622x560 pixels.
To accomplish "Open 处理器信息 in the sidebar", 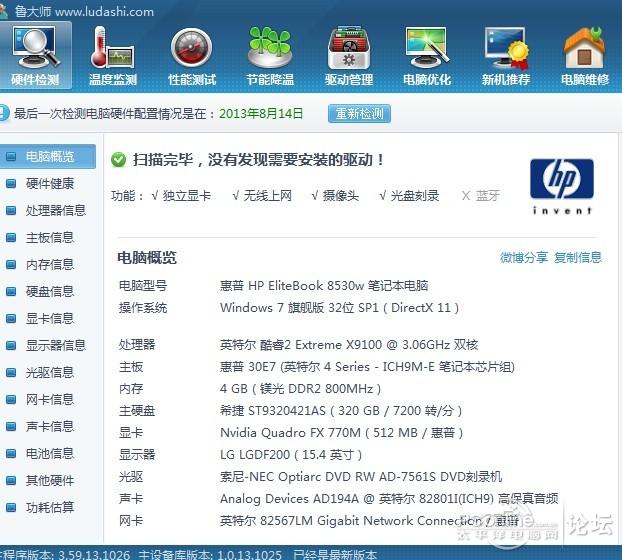I will point(56,211).
